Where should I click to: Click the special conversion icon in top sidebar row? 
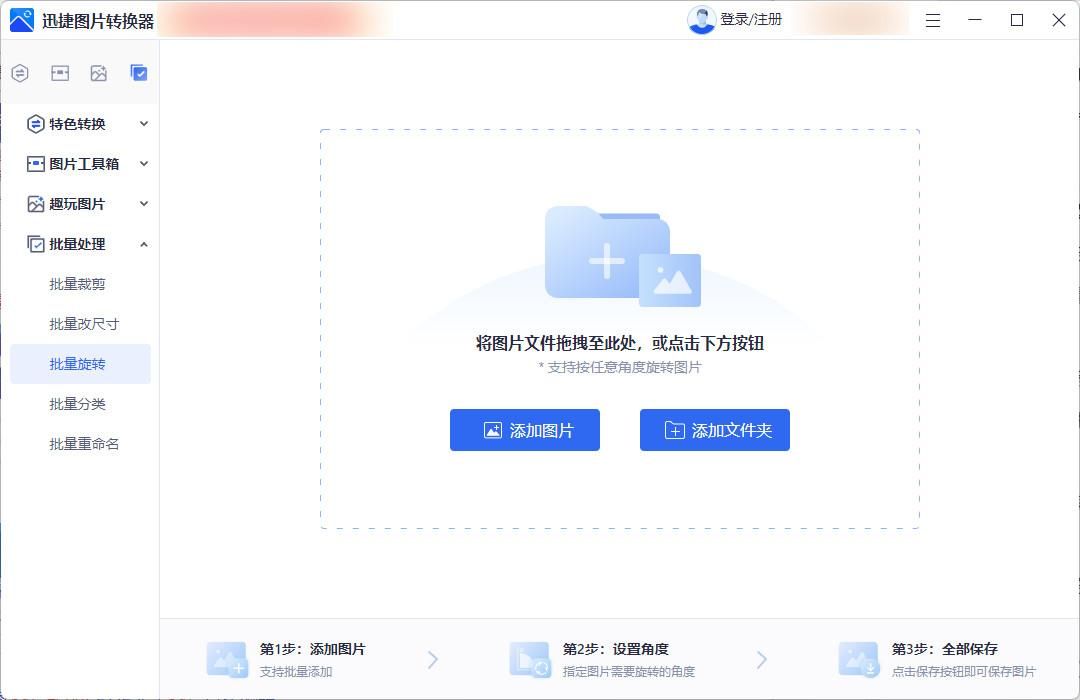point(20,73)
